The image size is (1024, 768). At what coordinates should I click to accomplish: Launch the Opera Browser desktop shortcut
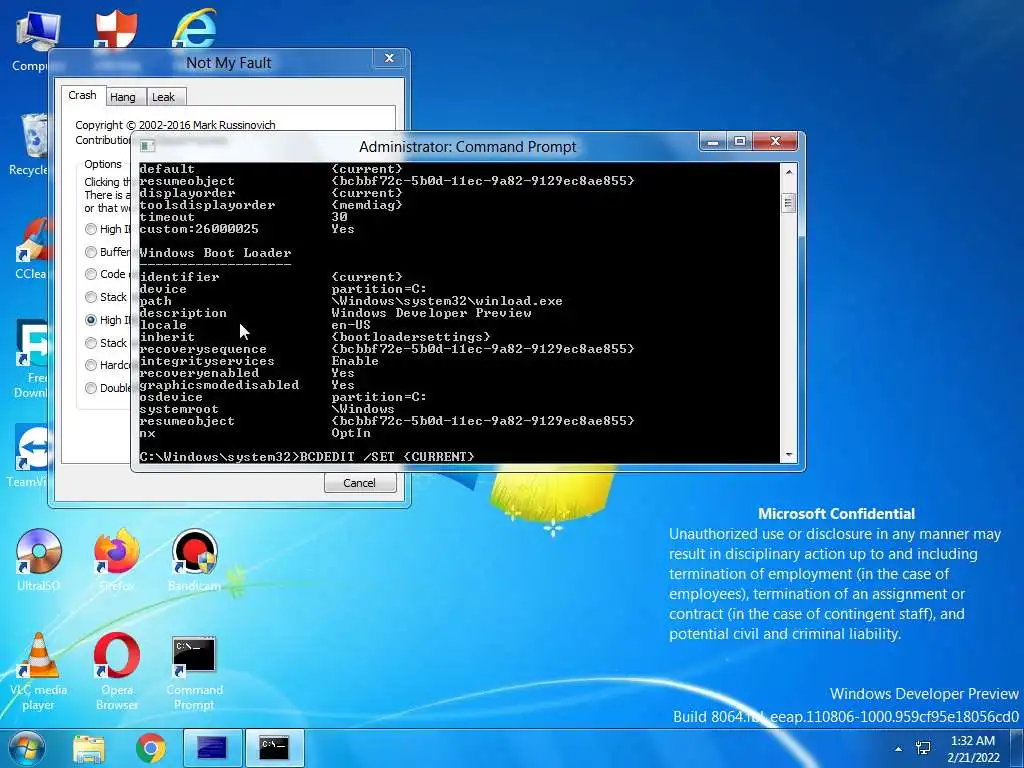[x=117, y=671]
